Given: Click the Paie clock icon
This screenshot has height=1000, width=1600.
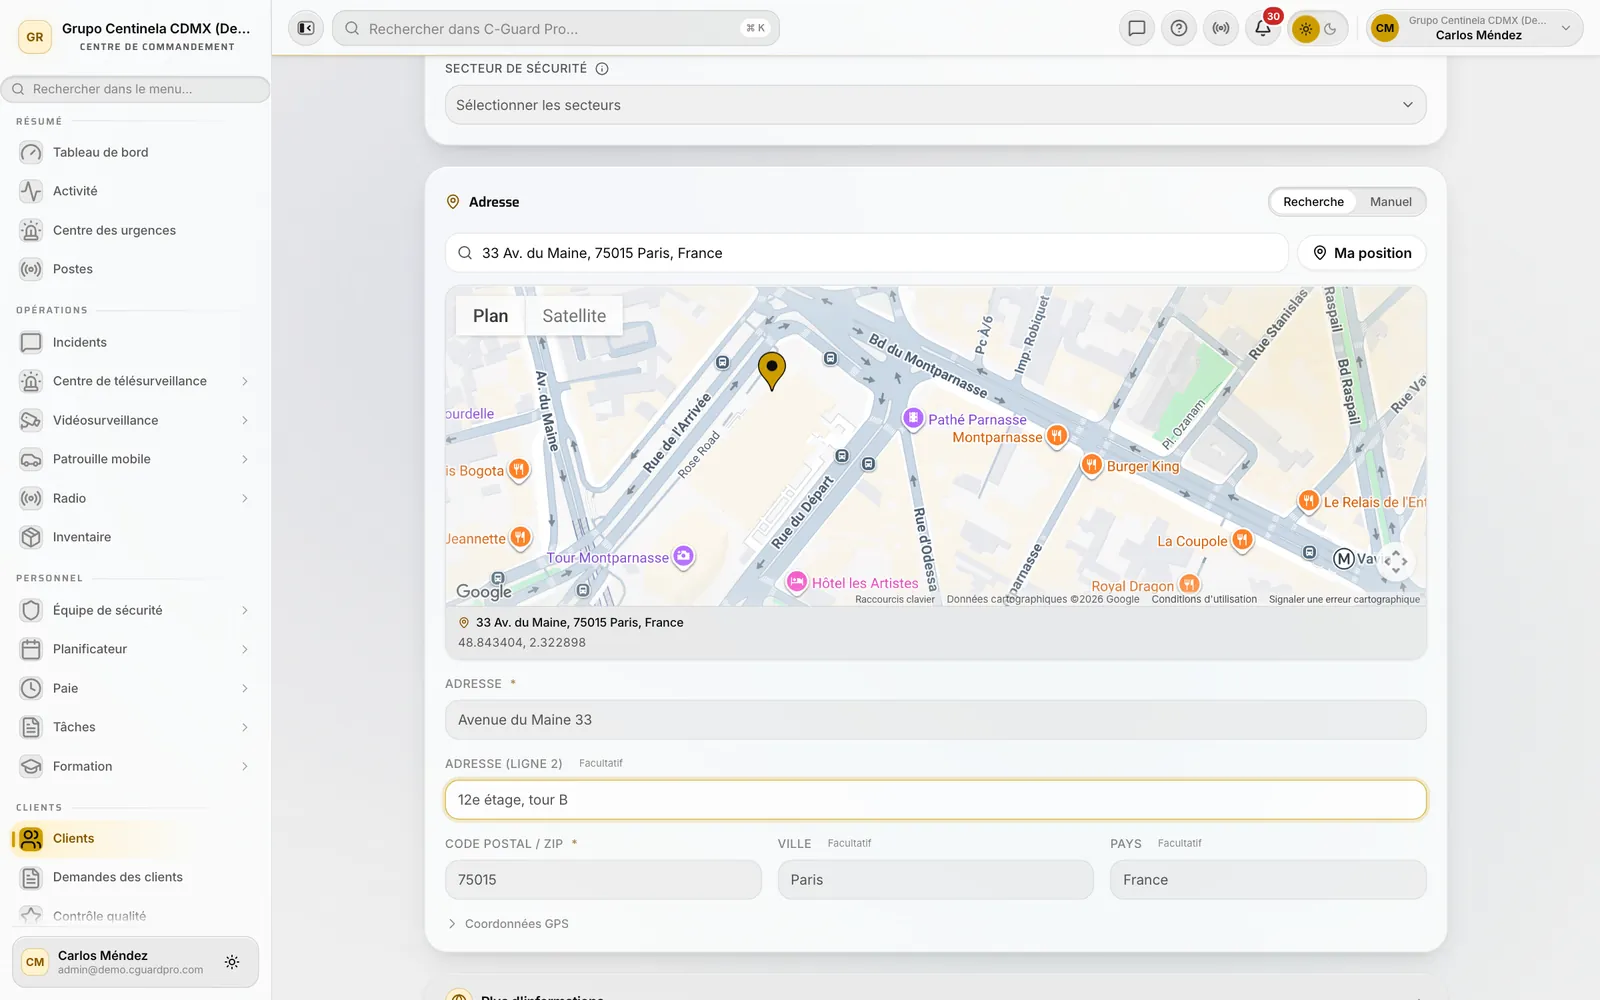Looking at the screenshot, I should click(x=31, y=688).
